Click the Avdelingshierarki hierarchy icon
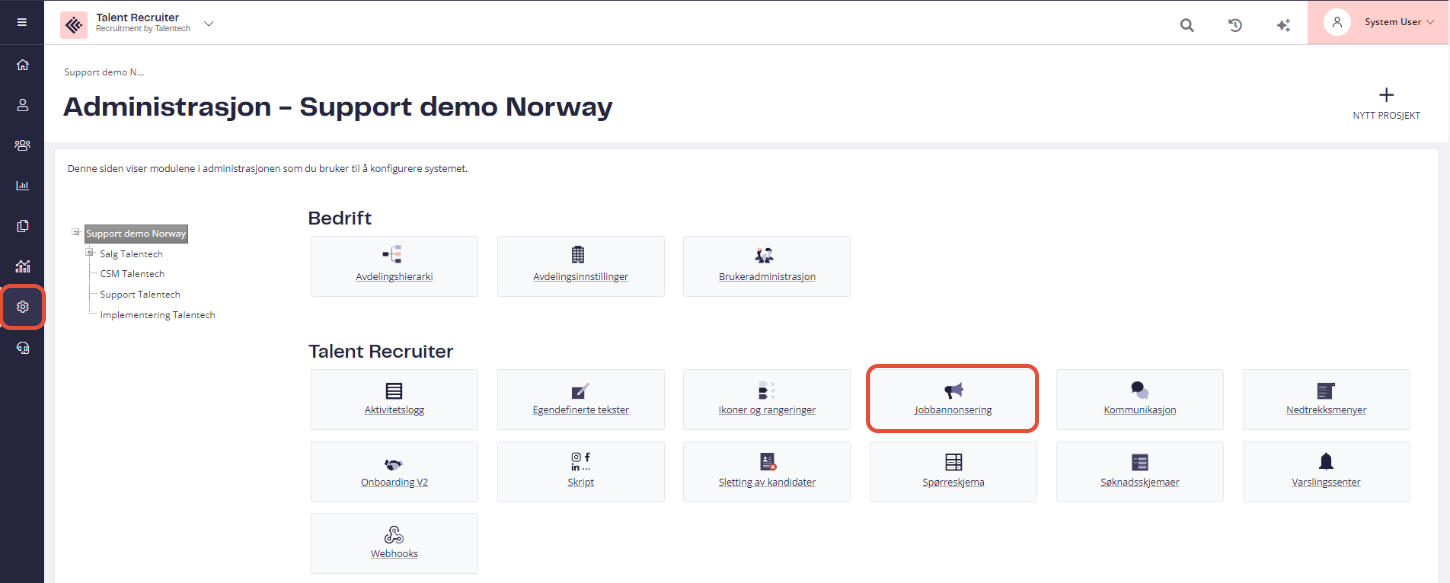1450x583 pixels. click(393, 254)
